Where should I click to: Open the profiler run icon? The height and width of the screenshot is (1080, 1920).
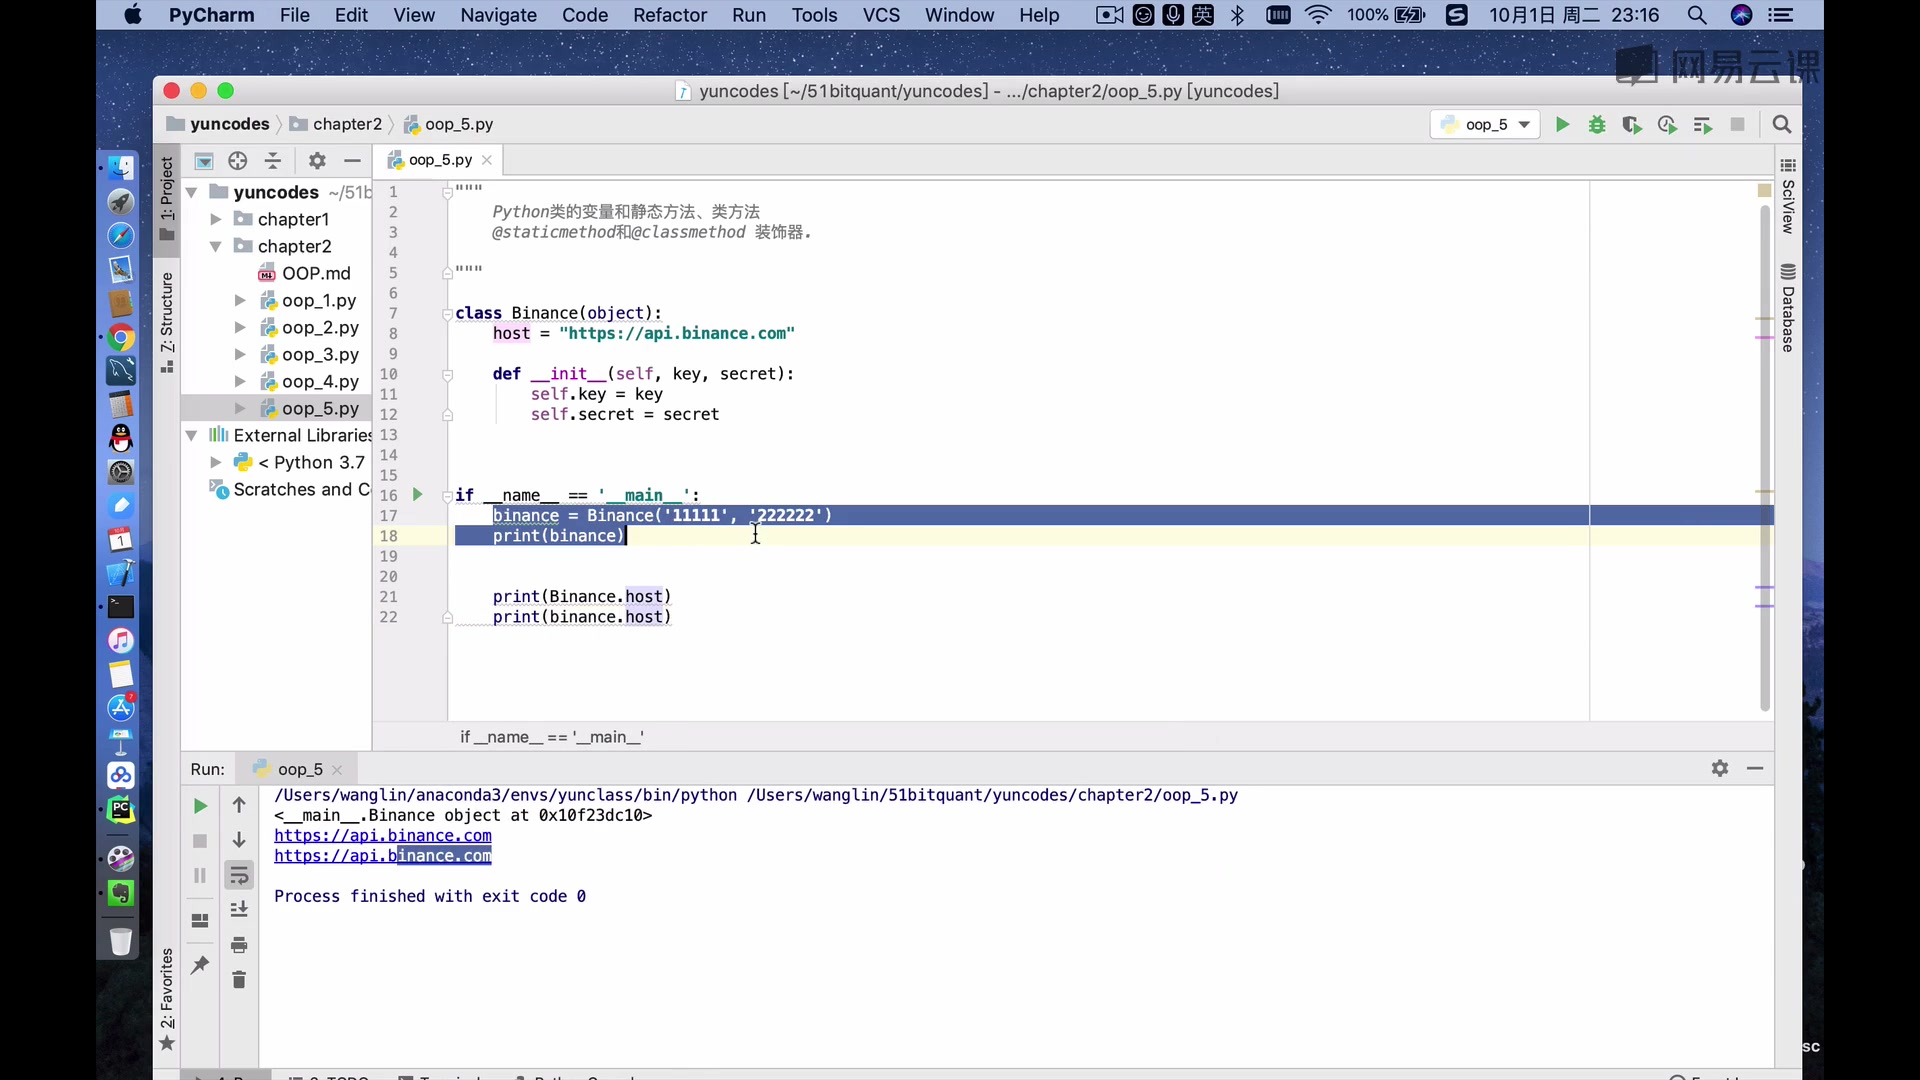point(1667,125)
